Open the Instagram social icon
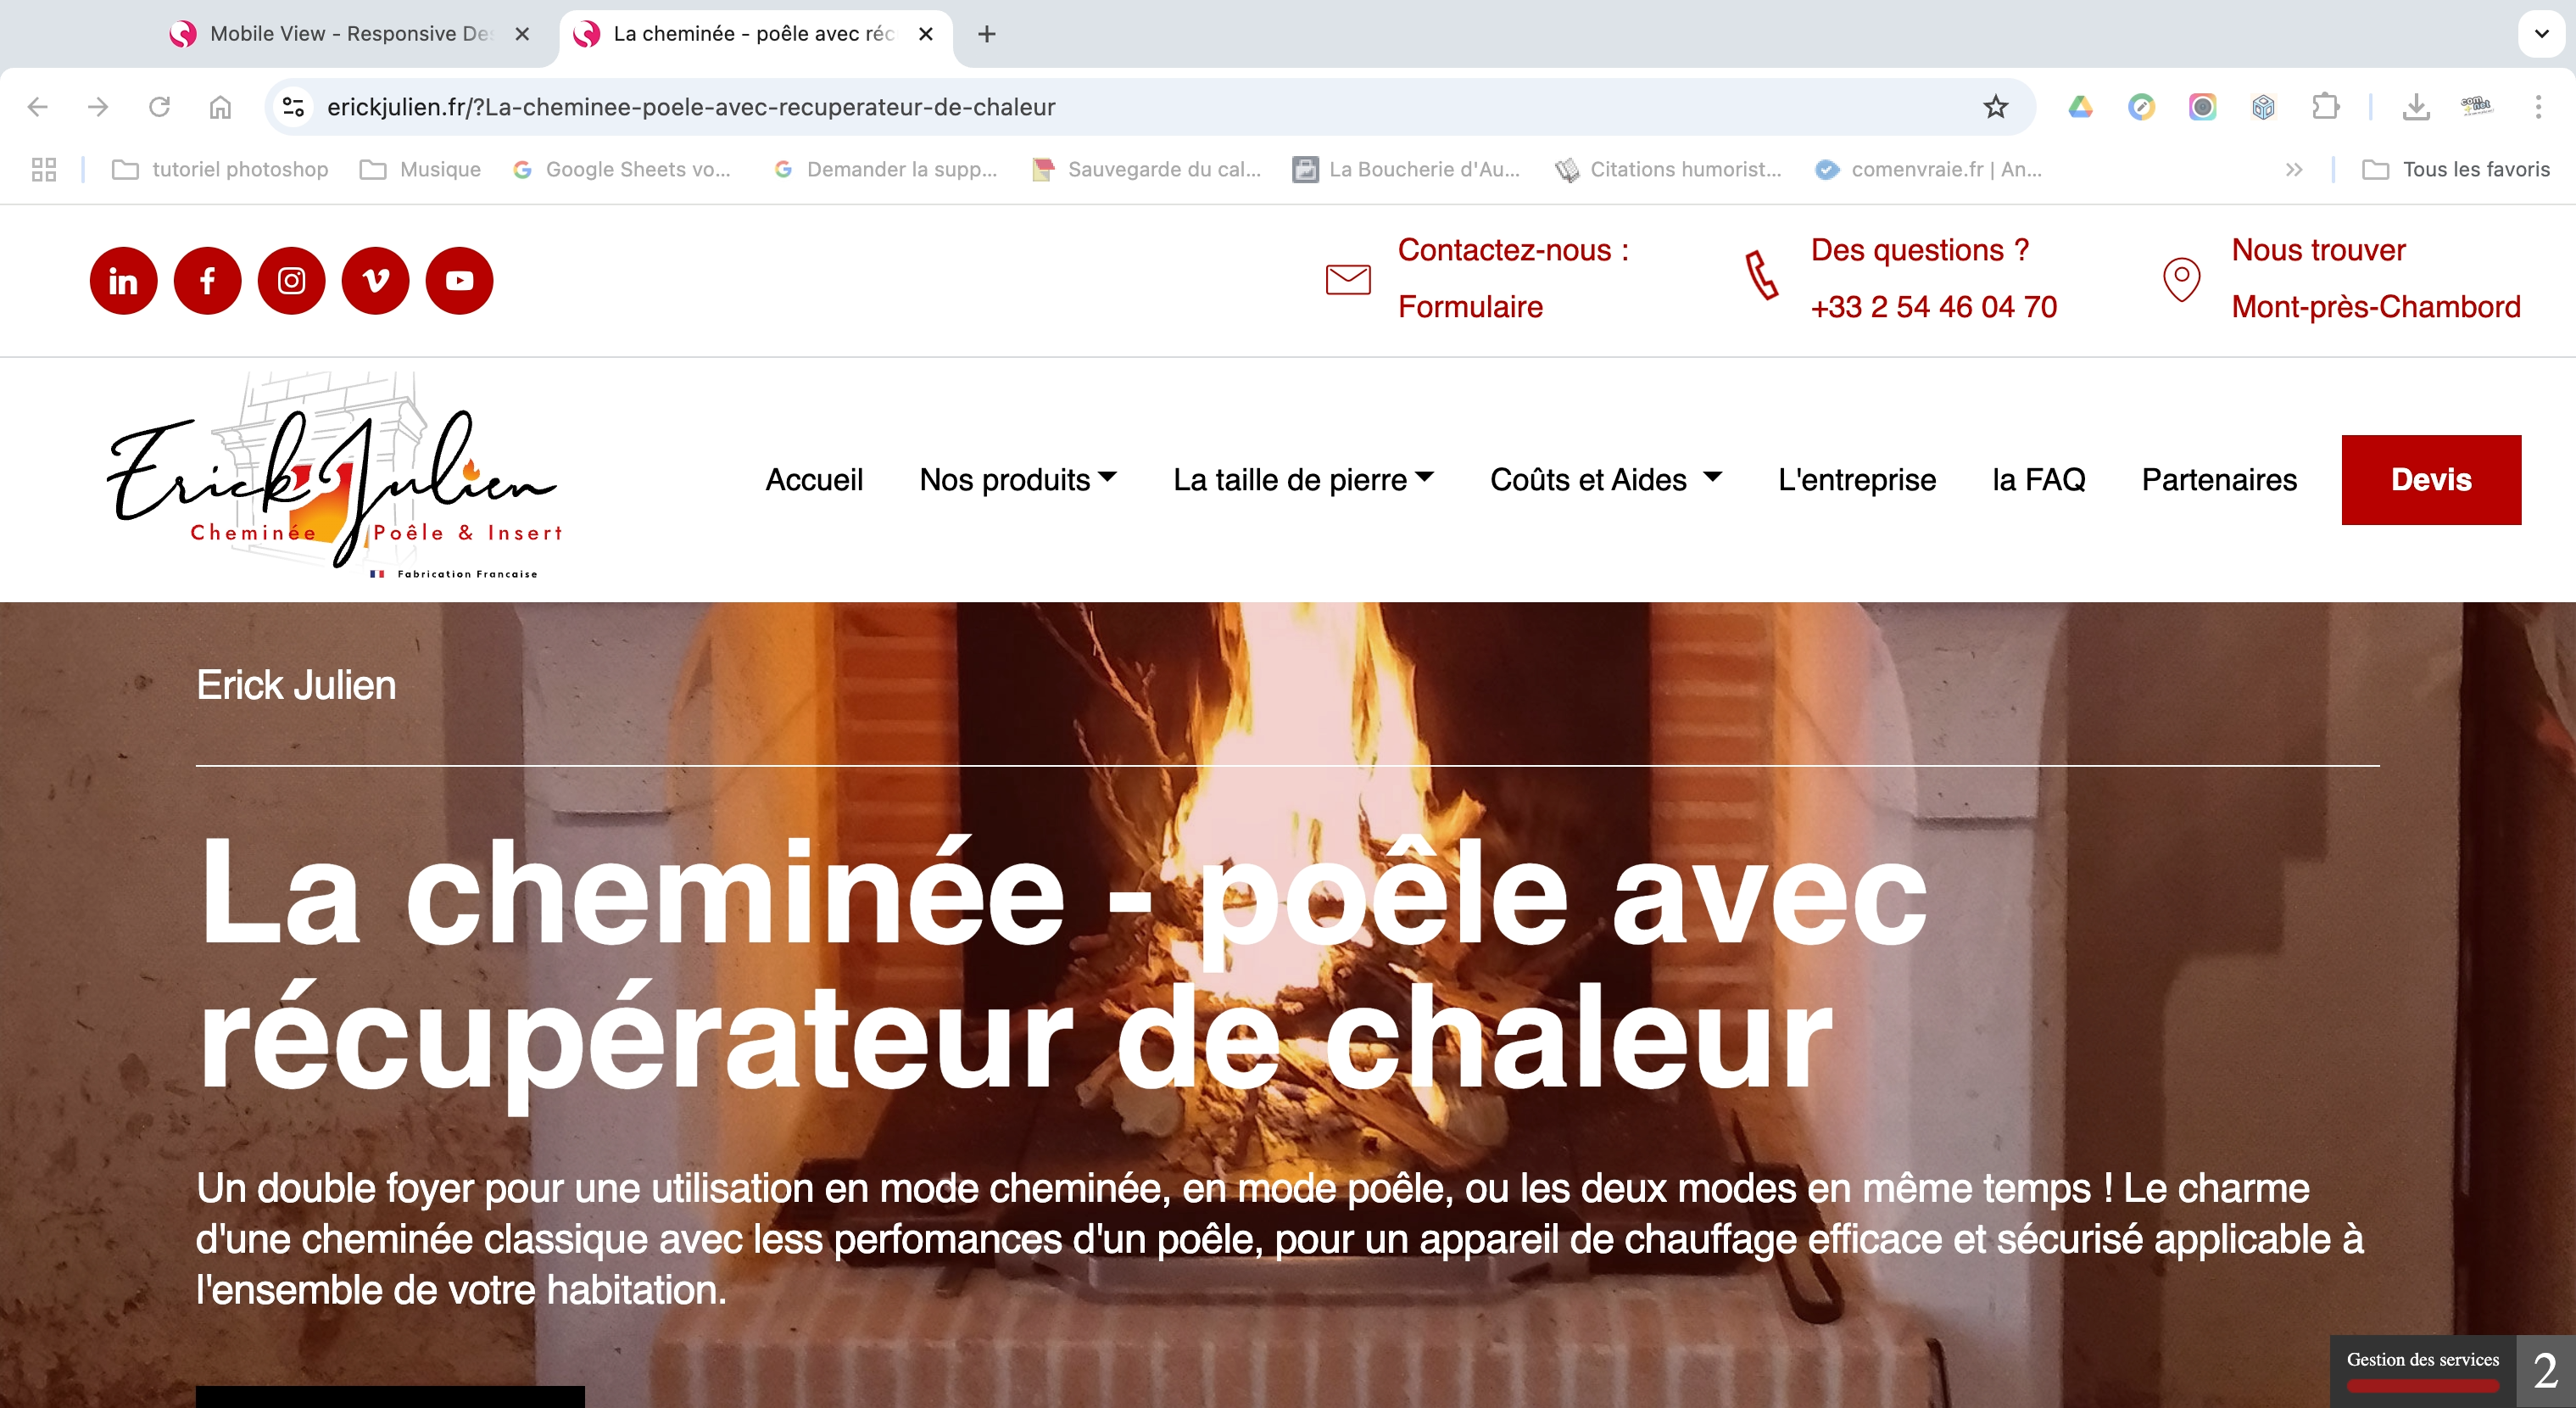The image size is (2576, 1408). 291,280
